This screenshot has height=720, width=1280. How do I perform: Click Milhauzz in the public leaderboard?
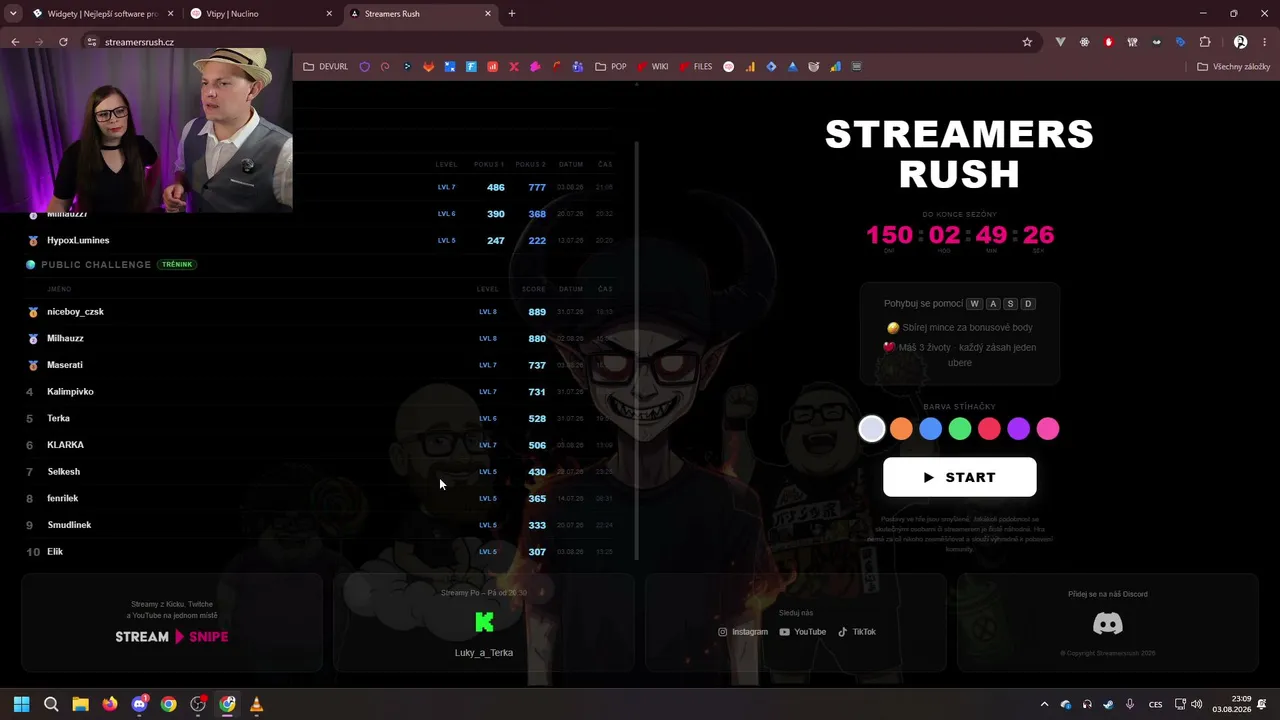(65, 339)
